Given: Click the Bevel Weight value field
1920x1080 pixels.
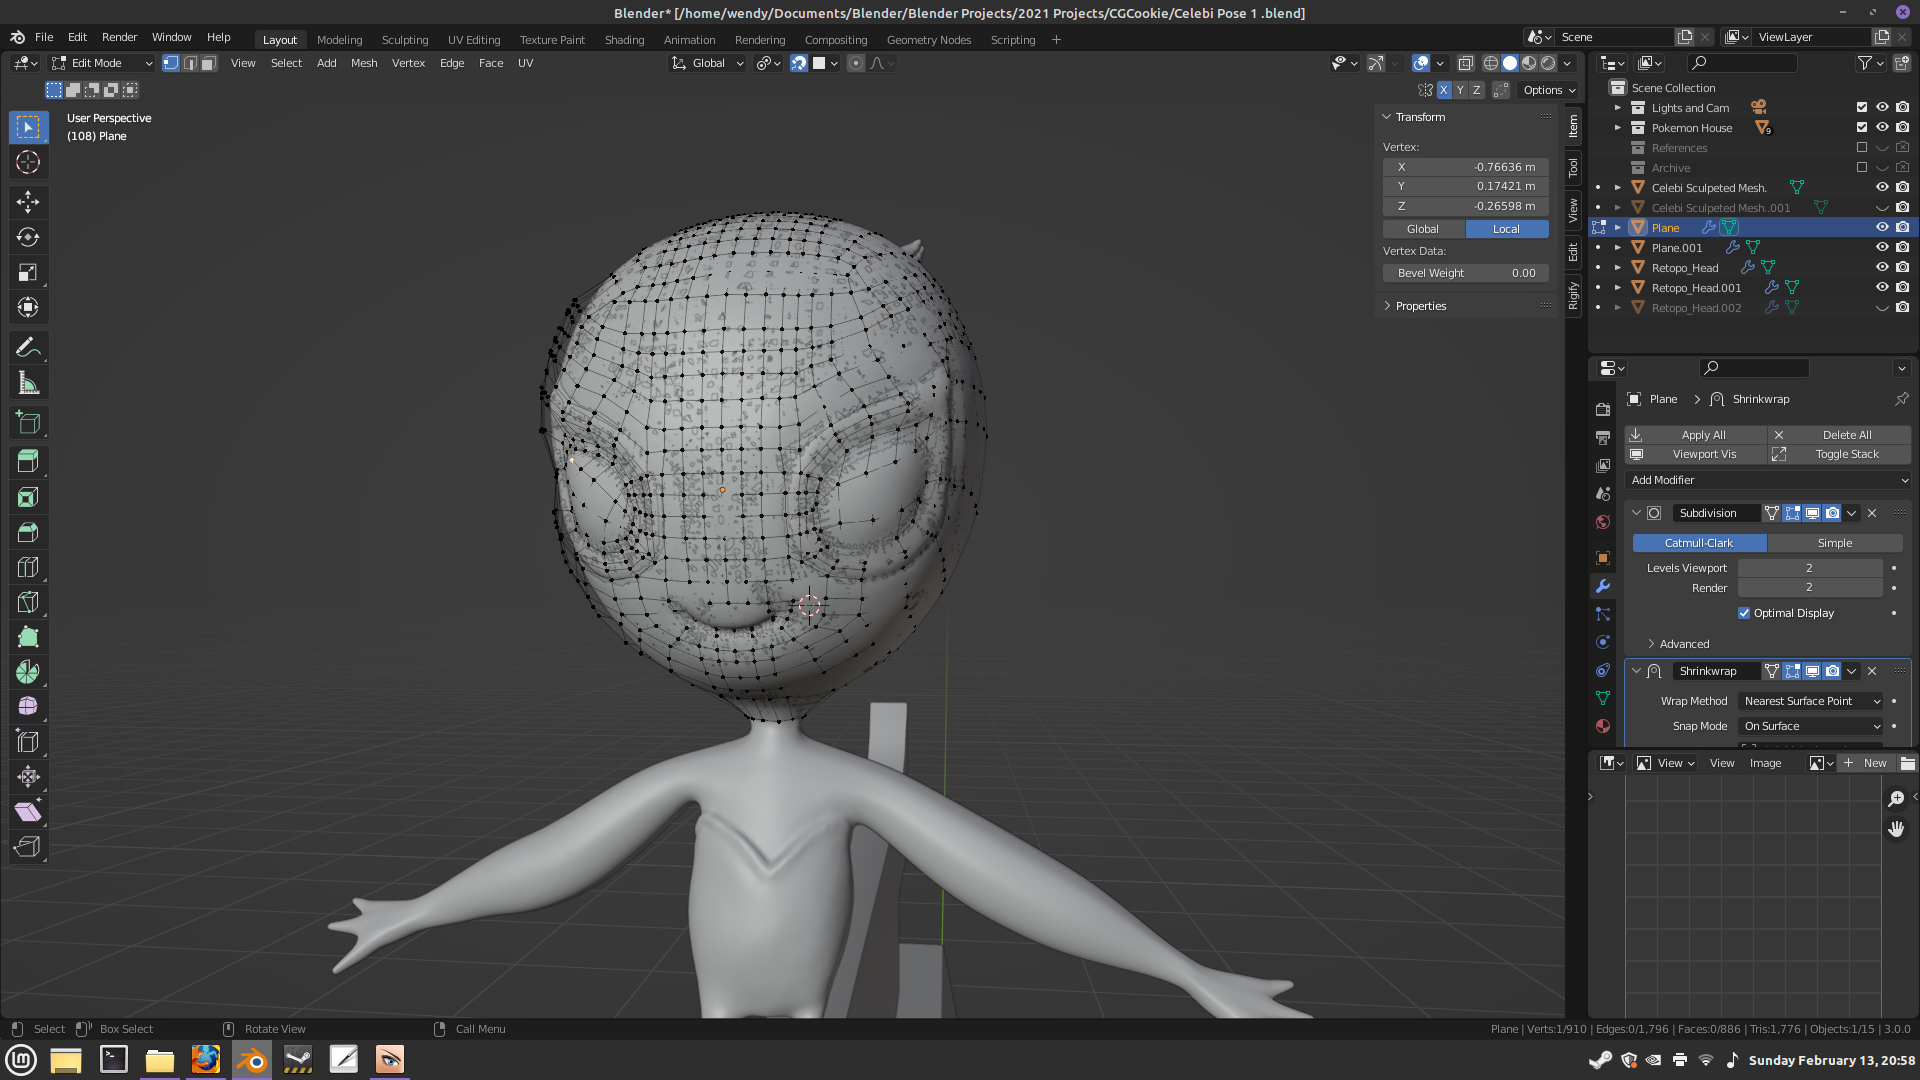Looking at the screenshot, I should tap(1465, 273).
